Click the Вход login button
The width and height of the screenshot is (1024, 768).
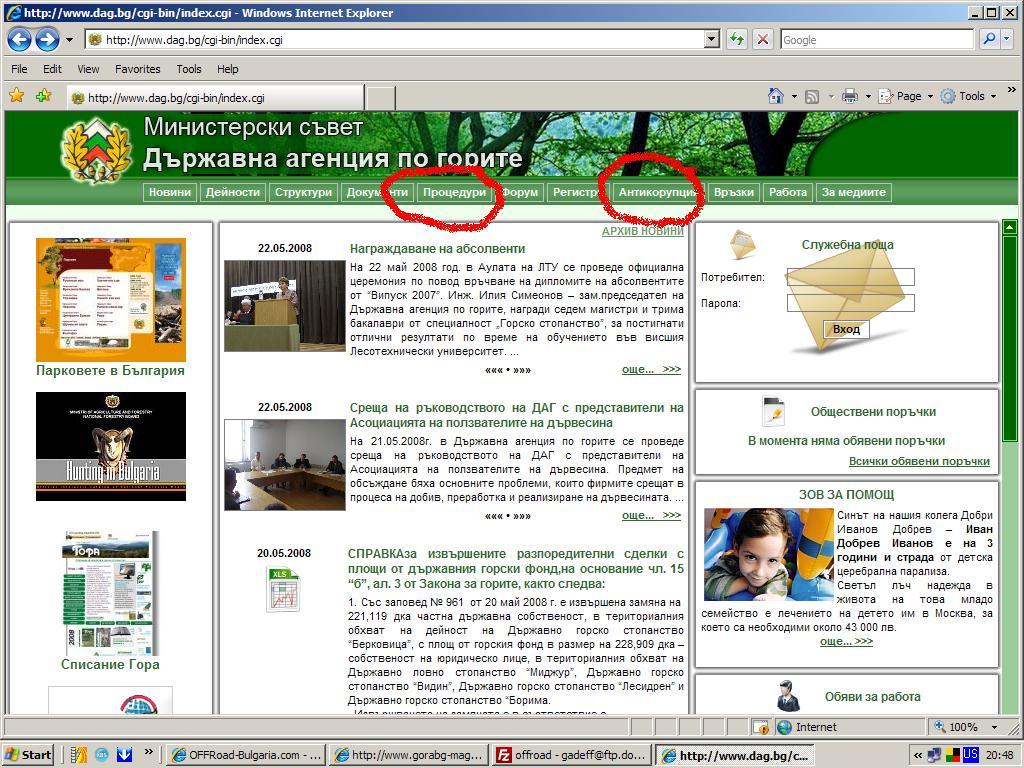tap(846, 329)
